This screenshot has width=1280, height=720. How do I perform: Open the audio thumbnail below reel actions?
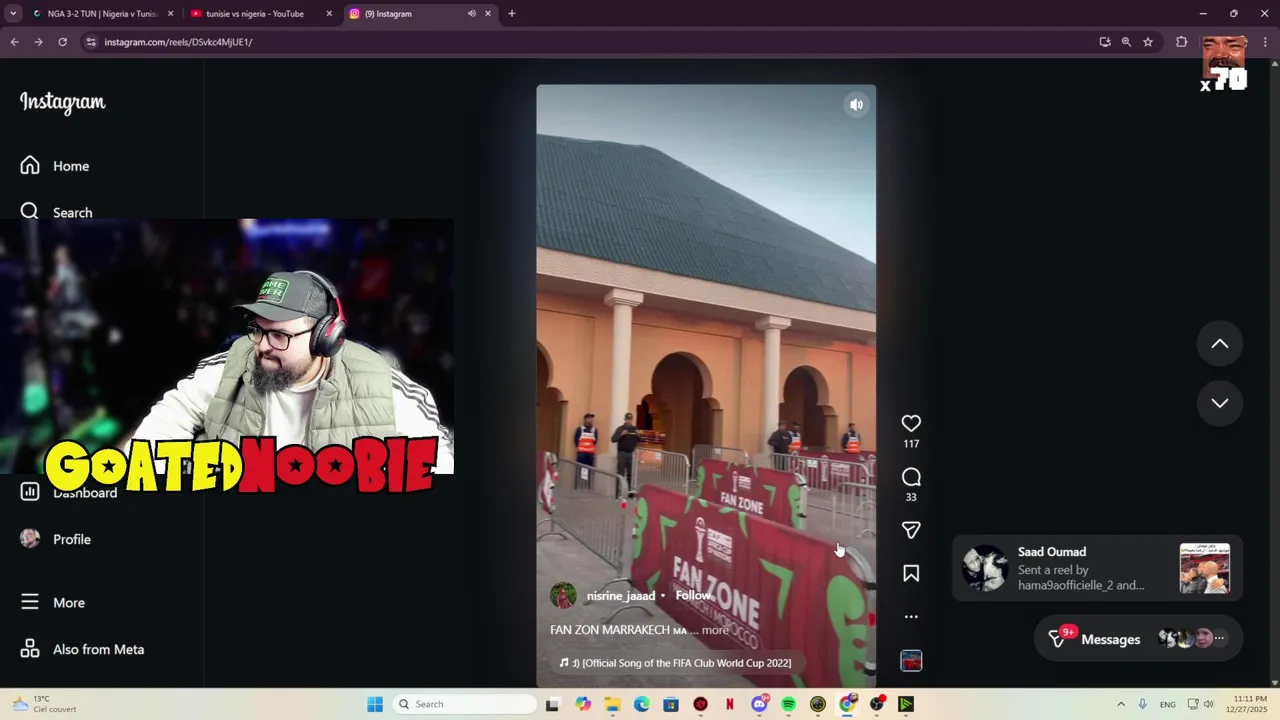click(x=911, y=661)
